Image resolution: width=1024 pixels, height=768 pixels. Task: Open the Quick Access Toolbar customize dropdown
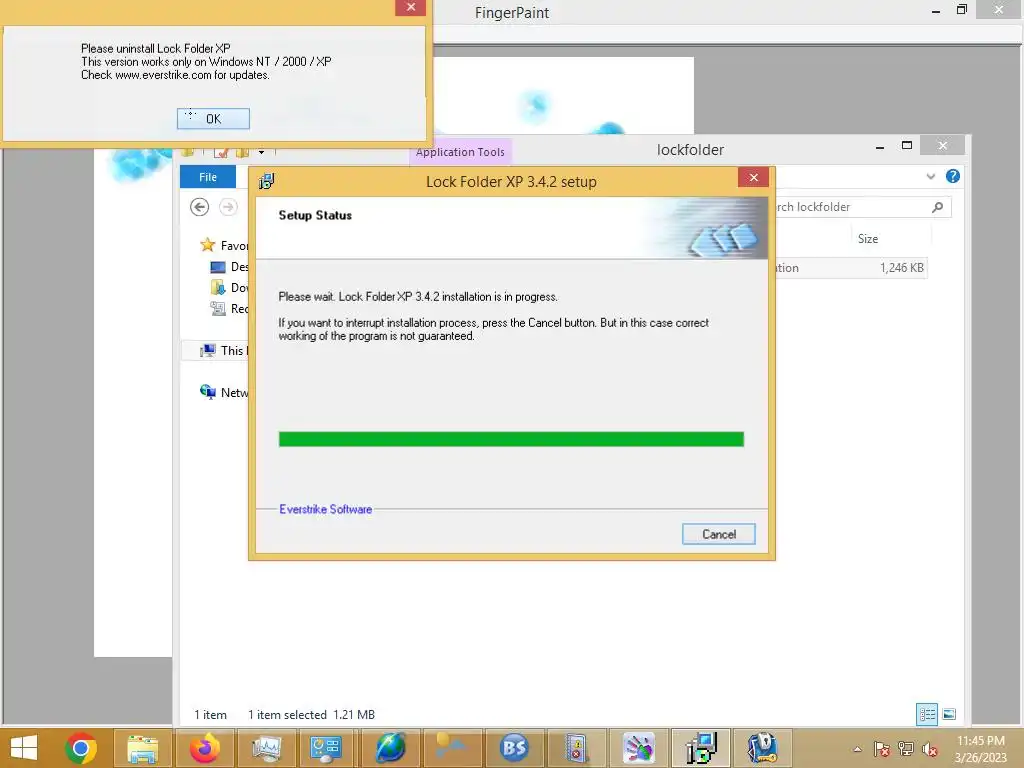[261, 152]
